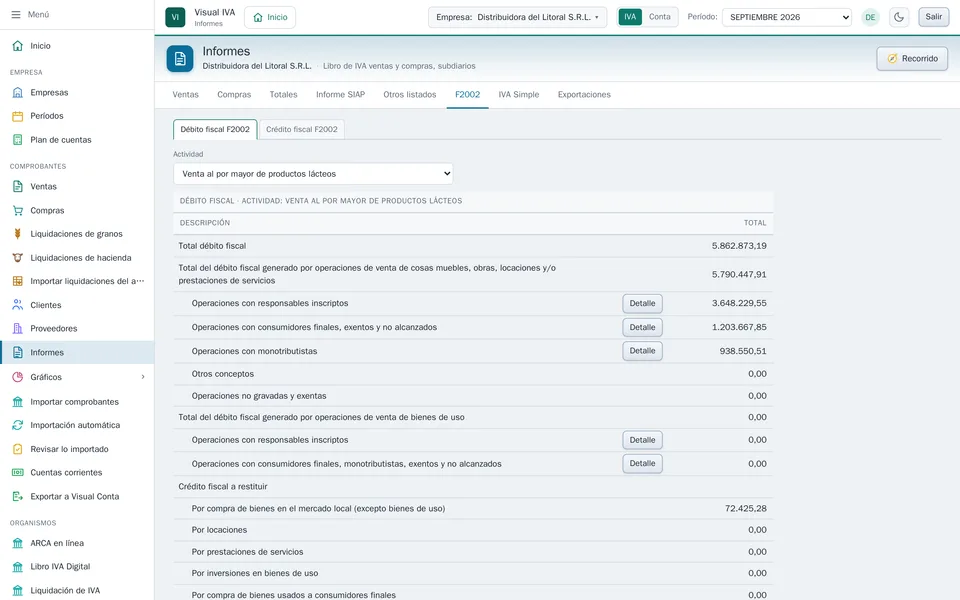The height and width of the screenshot is (600, 960).
Task: Click the Exportar a Visual Conta icon
Action: click(x=18, y=497)
